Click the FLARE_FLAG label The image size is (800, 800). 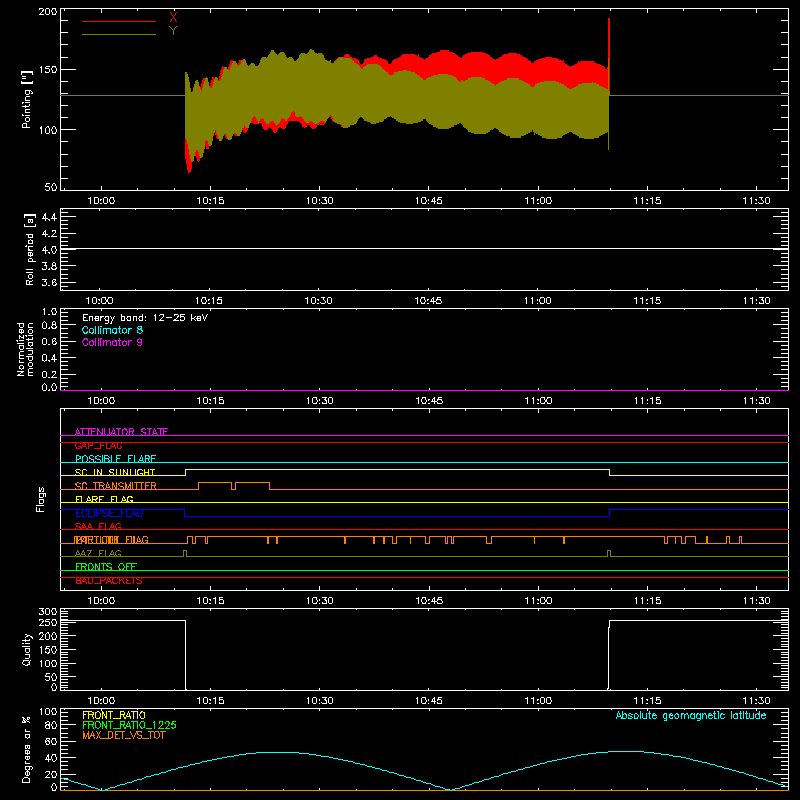pos(104,499)
